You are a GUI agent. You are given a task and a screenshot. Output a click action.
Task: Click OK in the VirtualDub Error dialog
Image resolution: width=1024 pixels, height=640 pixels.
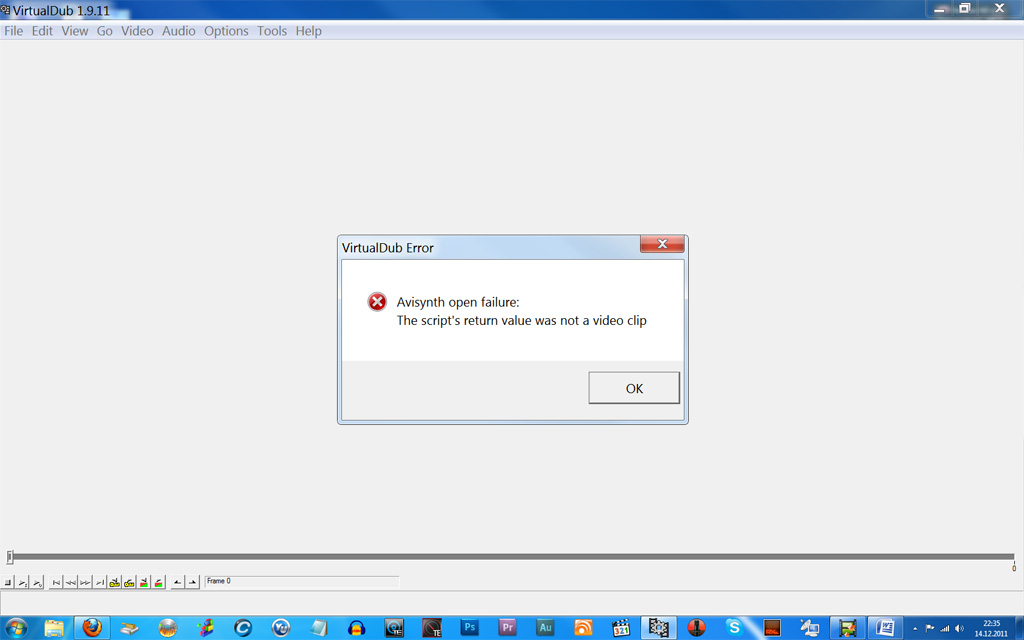pos(633,388)
